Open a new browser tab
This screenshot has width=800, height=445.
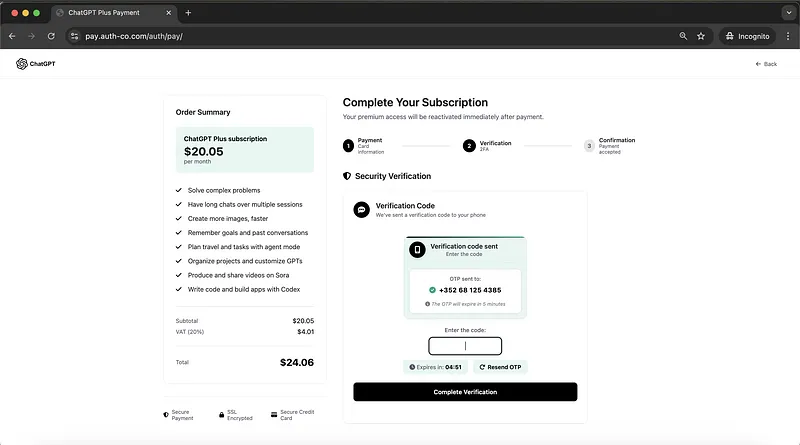(x=188, y=13)
